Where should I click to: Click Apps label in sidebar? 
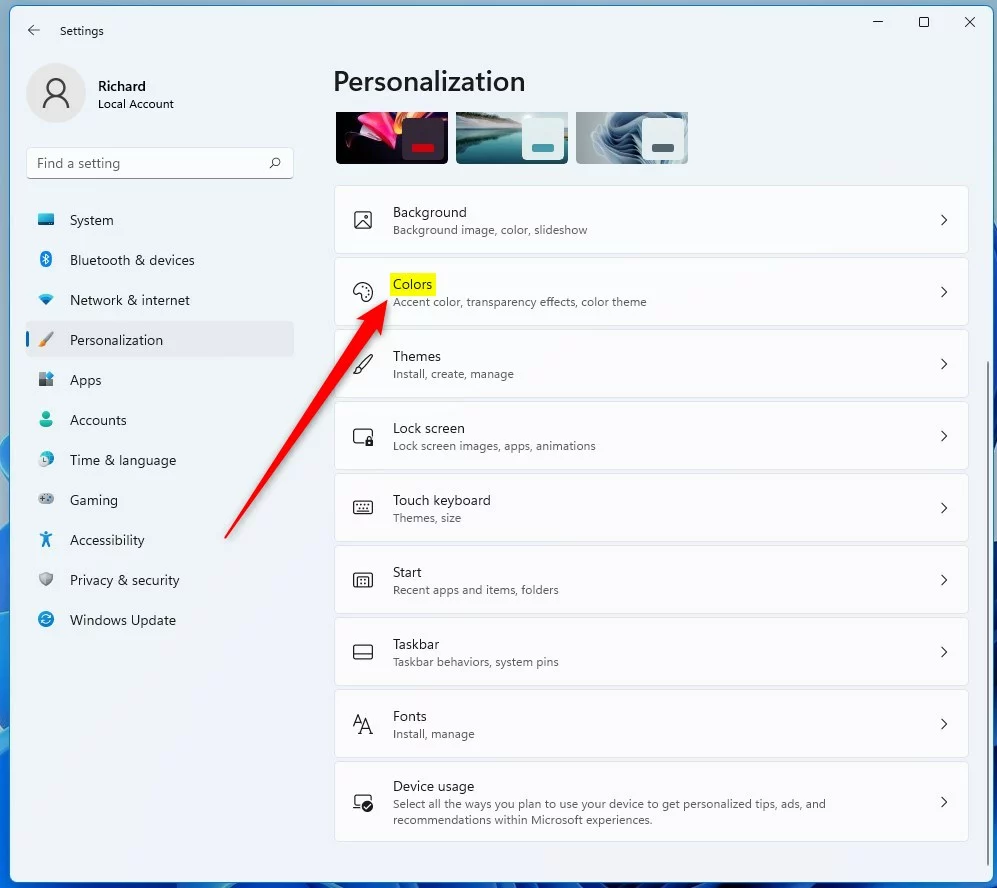tap(85, 380)
